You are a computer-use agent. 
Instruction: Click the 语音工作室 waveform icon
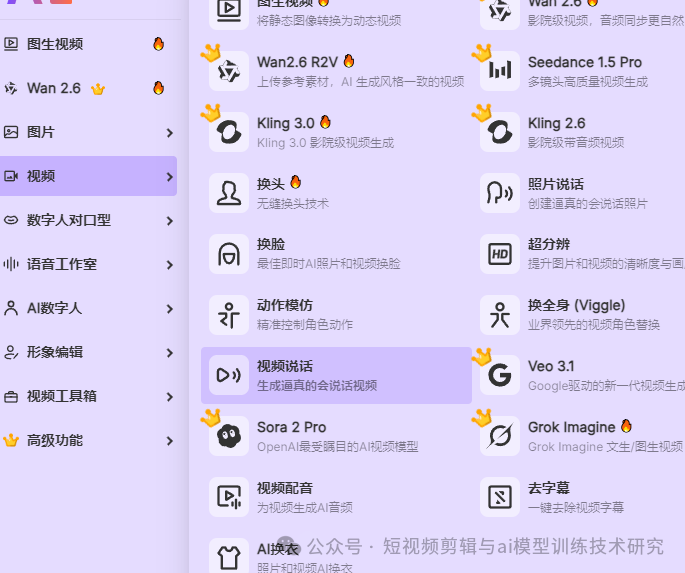(11, 264)
